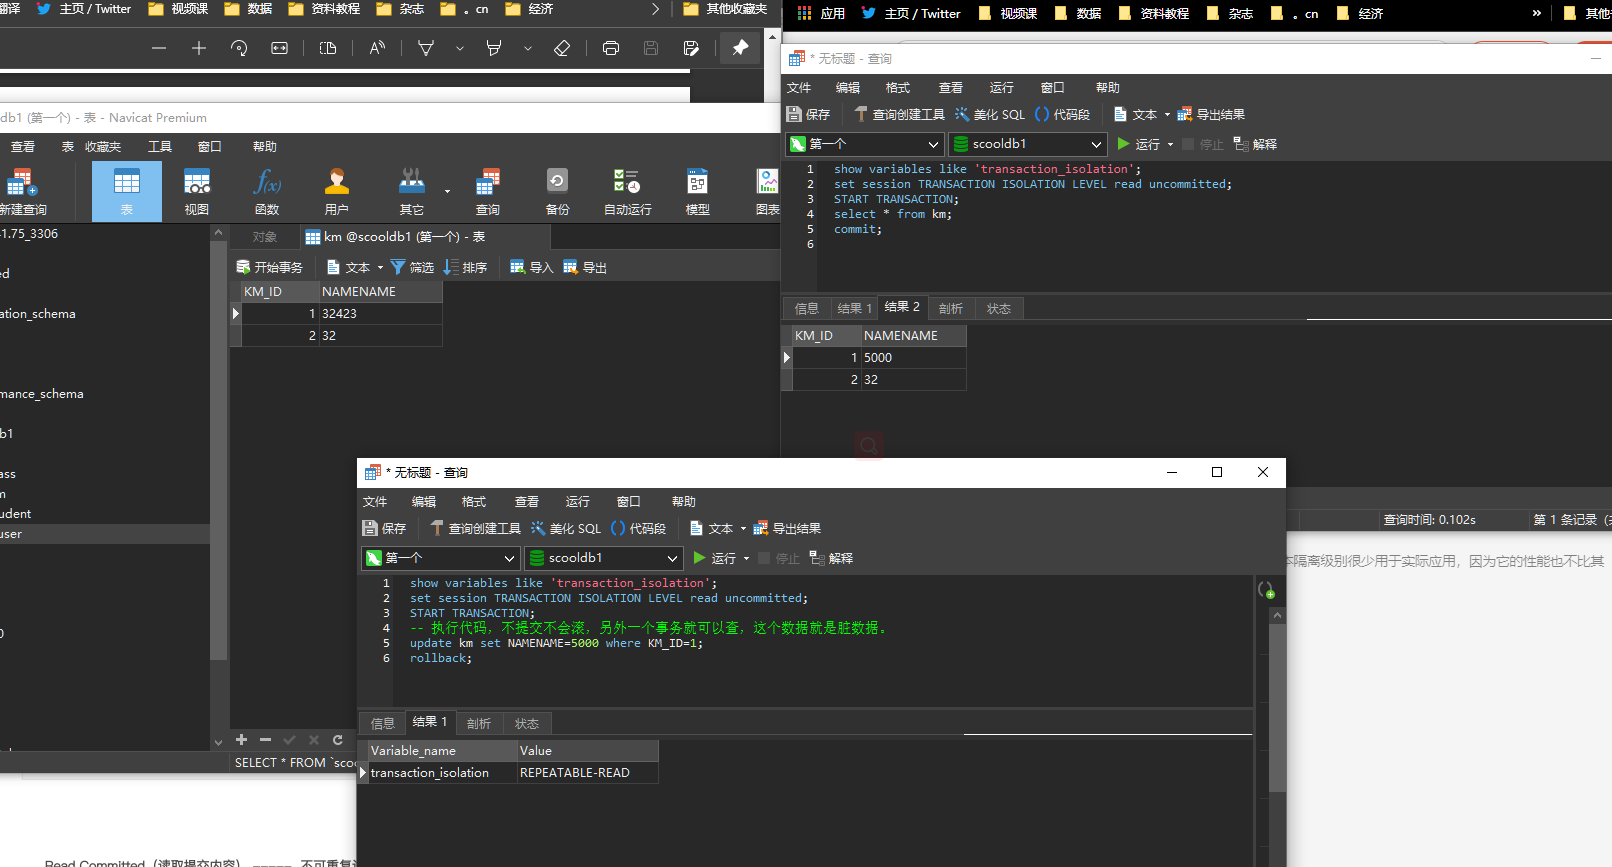
Task: Click 筛选 filter icon in km table toolbar
Action: [412, 267]
